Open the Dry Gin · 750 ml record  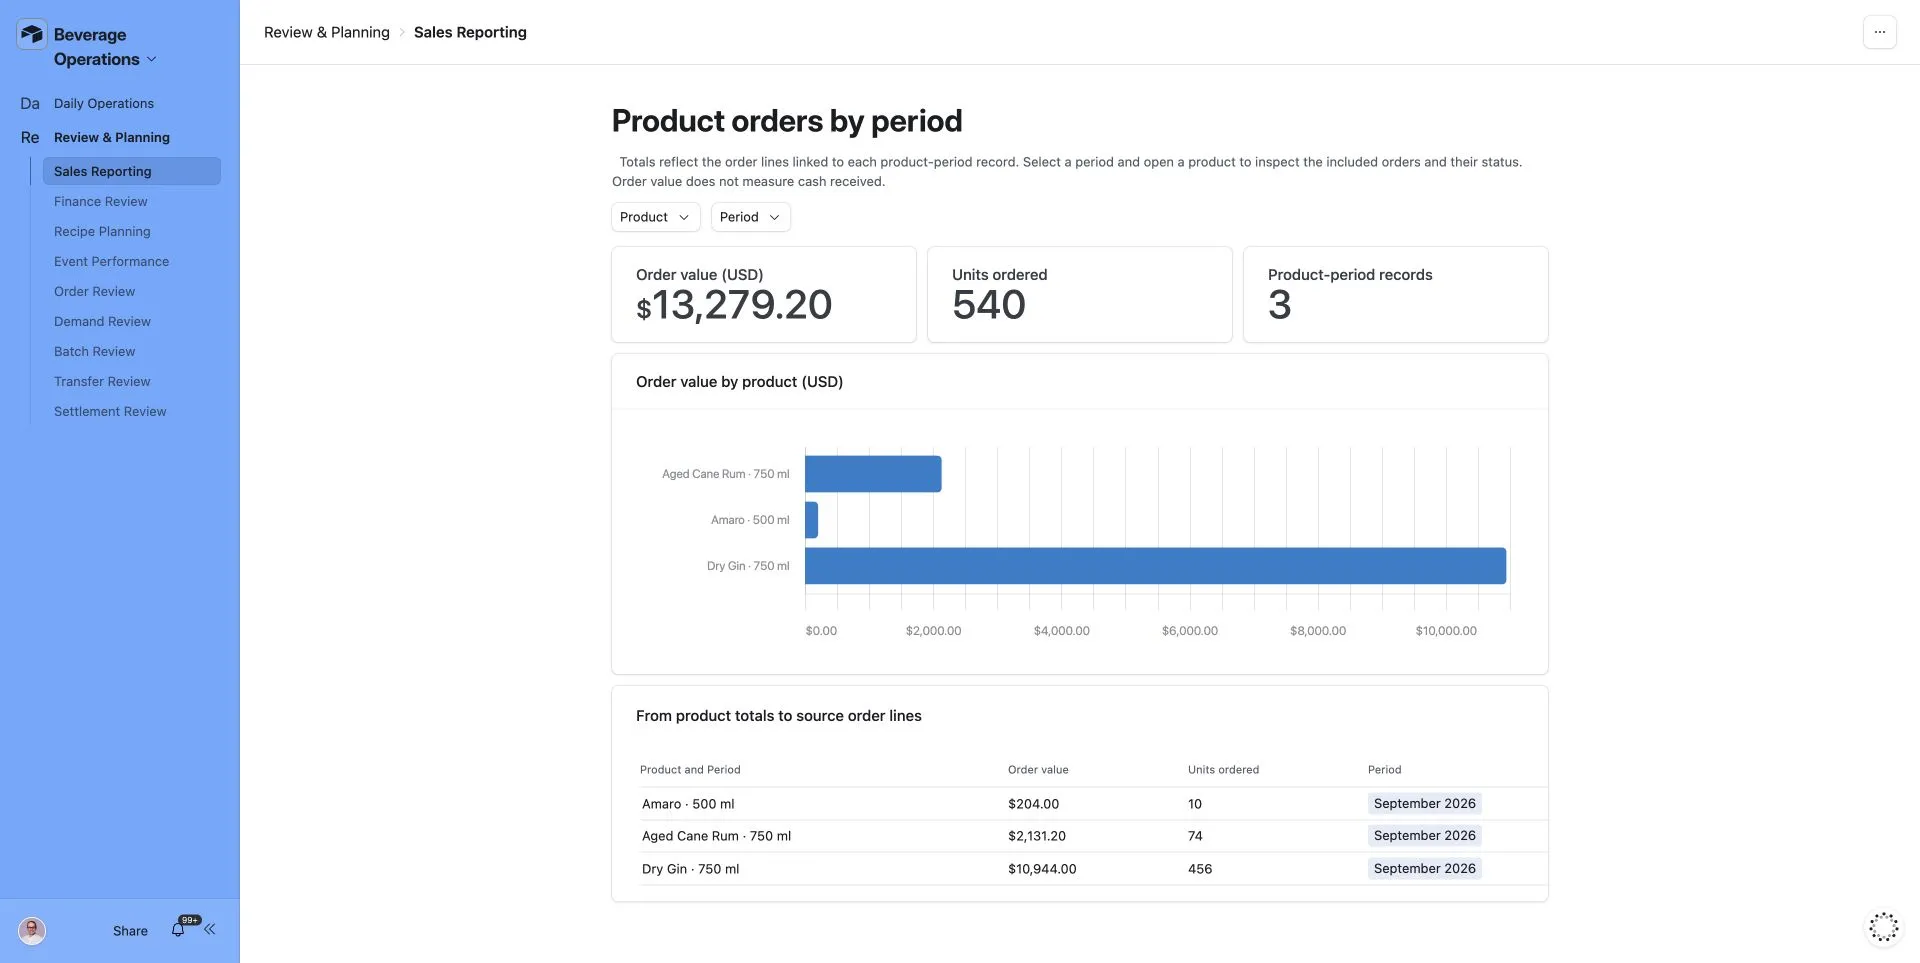point(690,869)
